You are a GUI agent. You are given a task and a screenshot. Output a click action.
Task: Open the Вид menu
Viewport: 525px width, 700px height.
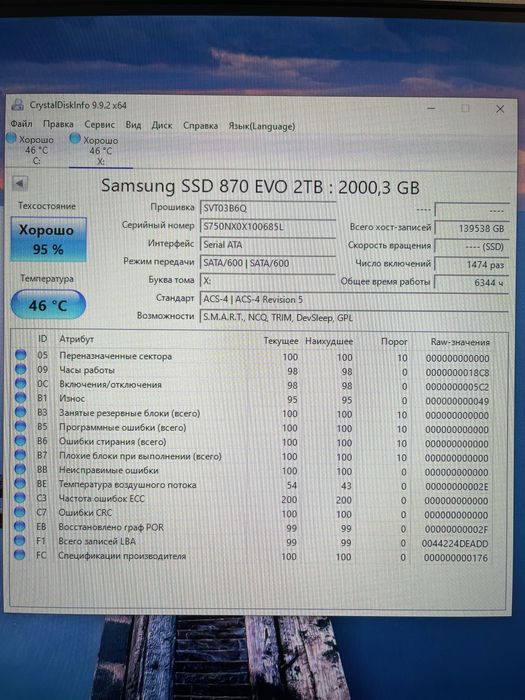click(133, 125)
